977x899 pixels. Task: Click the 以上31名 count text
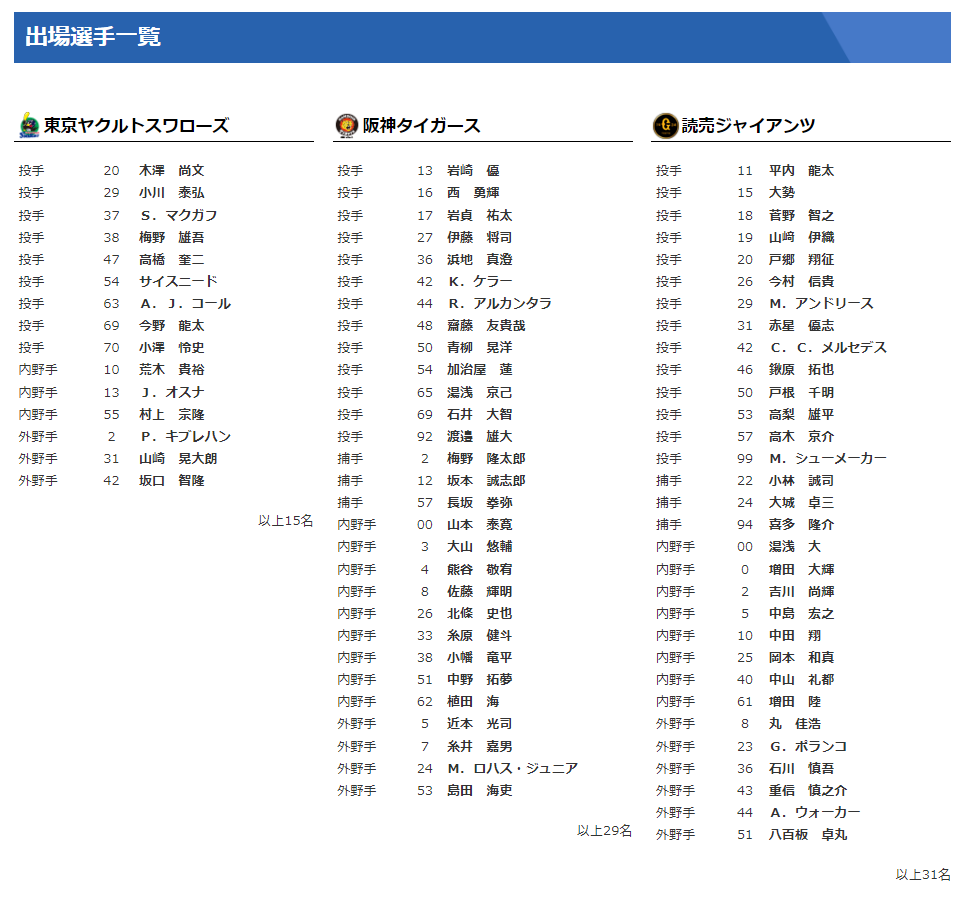[923, 875]
